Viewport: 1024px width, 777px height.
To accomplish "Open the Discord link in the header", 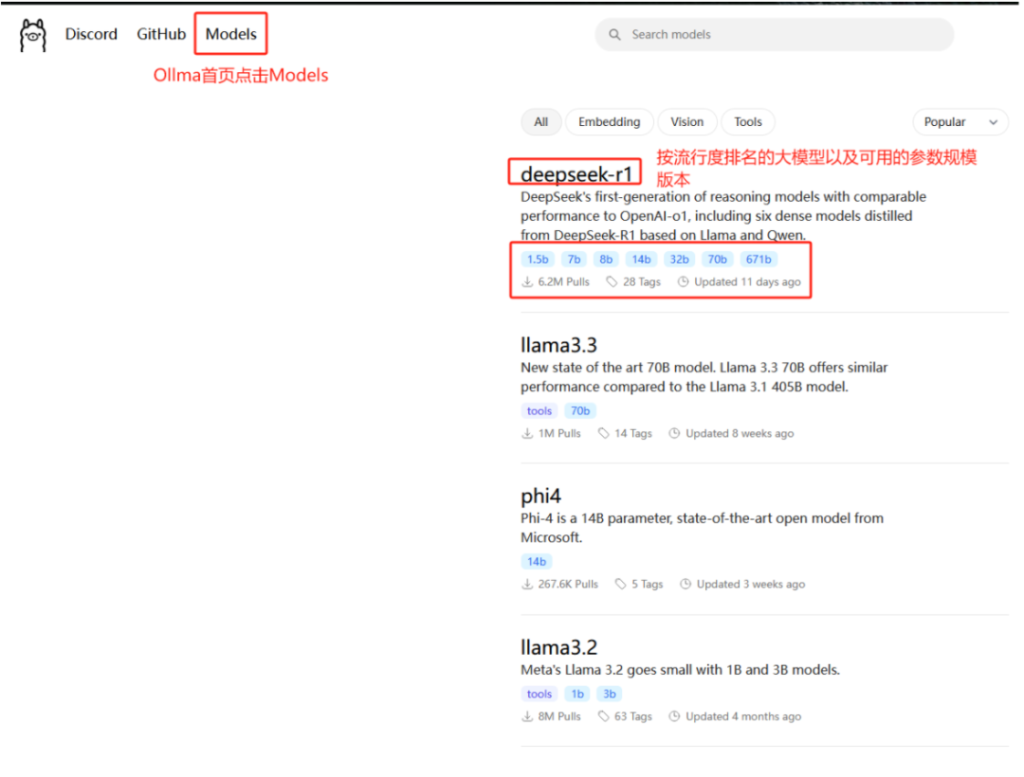I will (x=91, y=34).
